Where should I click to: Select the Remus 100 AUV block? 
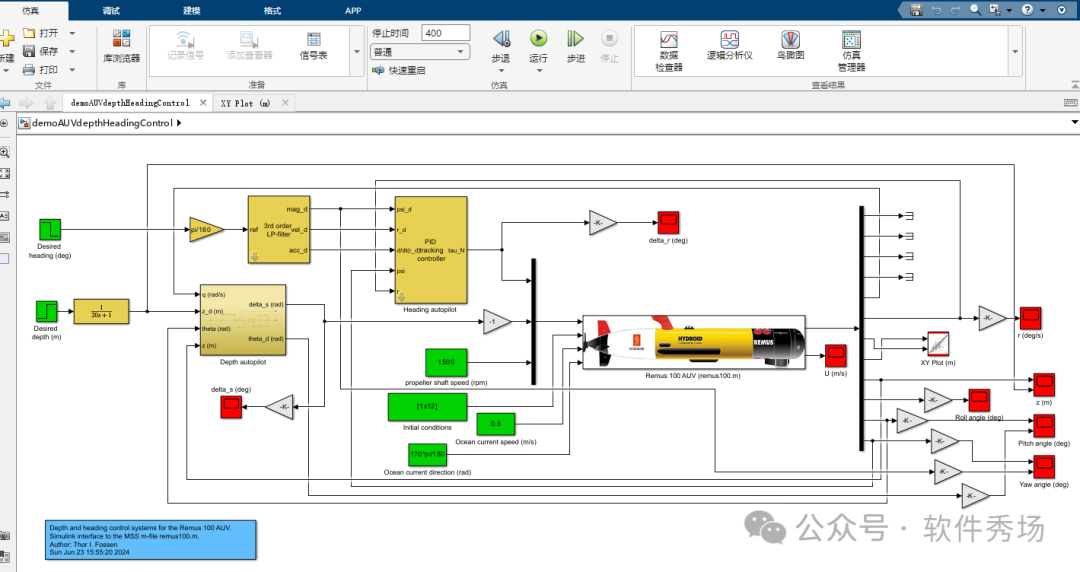694,343
